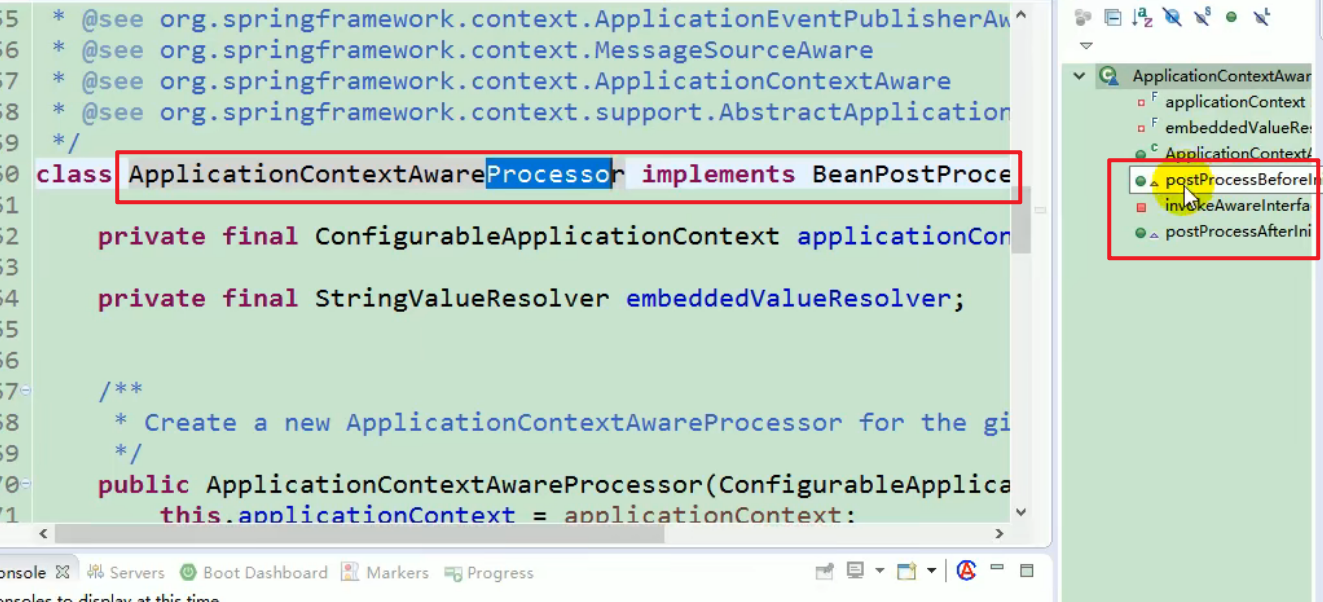Open the Progress tab
This screenshot has height=602, width=1323.
489,573
